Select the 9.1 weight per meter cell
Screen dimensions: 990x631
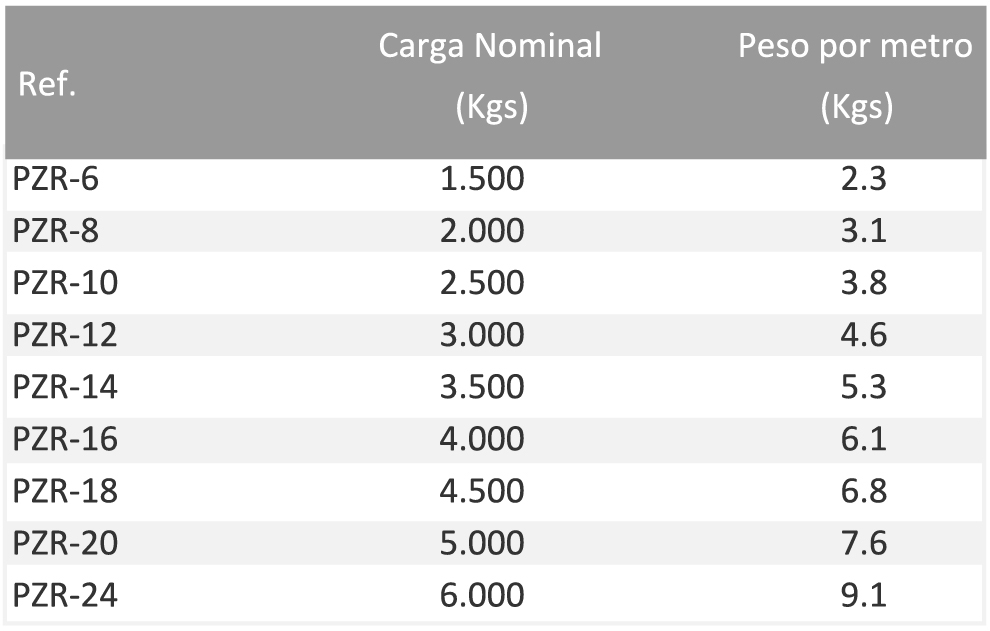[864, 595]
